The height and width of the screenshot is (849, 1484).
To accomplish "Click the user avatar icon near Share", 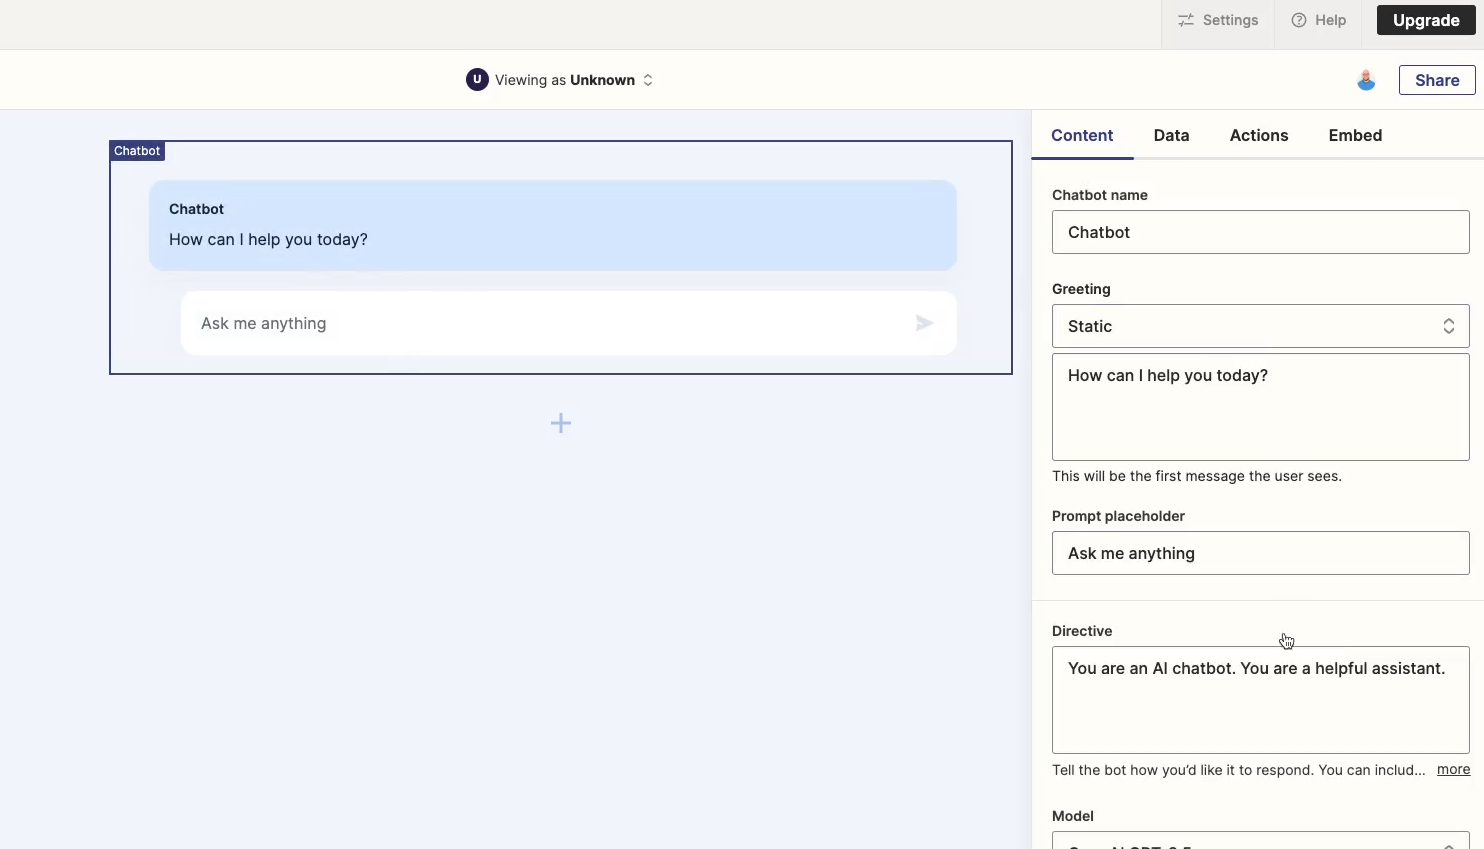I will [1366, 80].
